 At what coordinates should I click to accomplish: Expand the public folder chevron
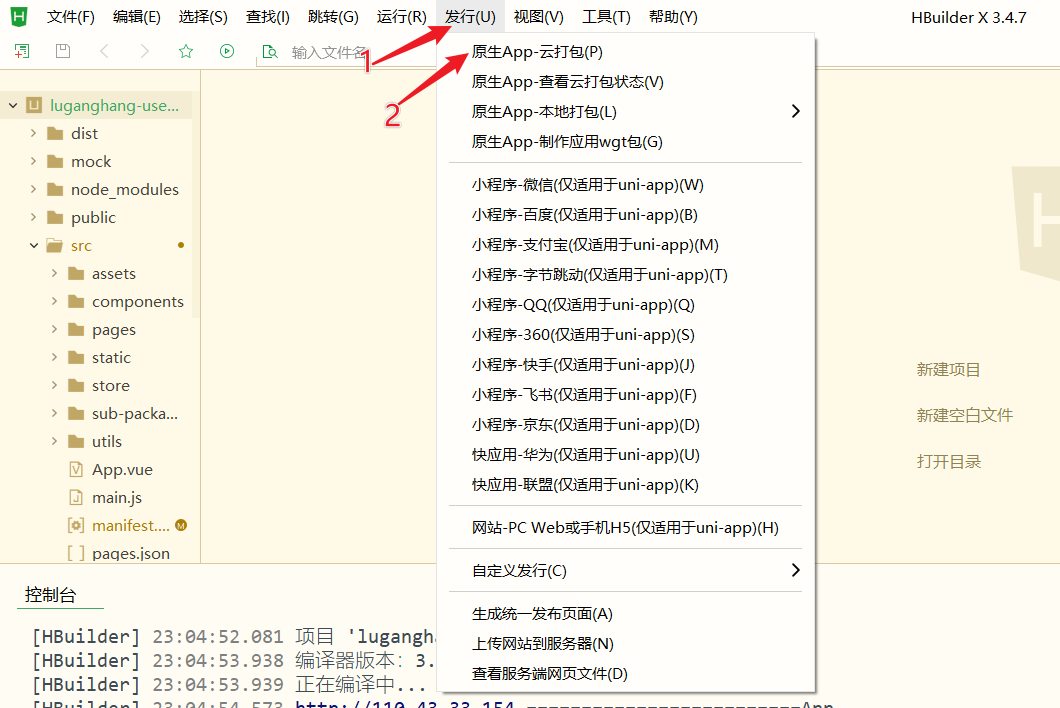(x=33, y=217)
